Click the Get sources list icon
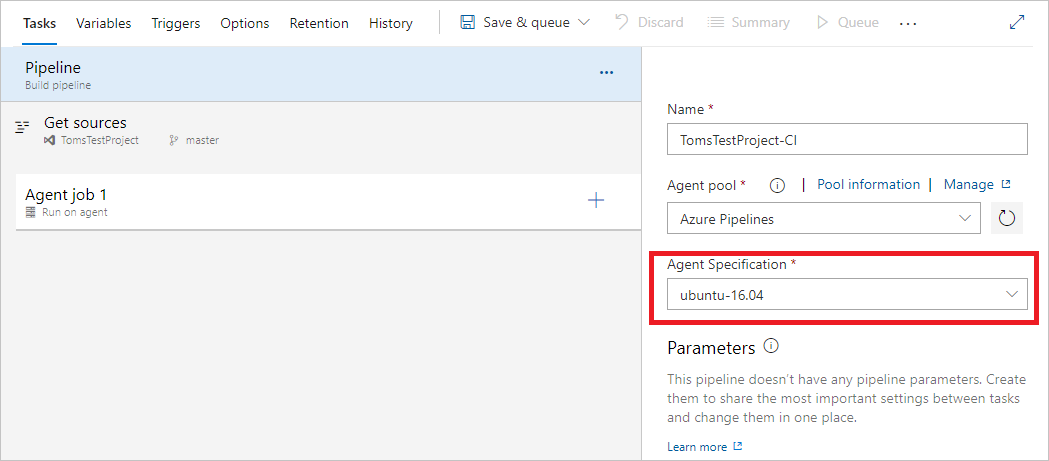1049x461 pixels. pos(23,128)
